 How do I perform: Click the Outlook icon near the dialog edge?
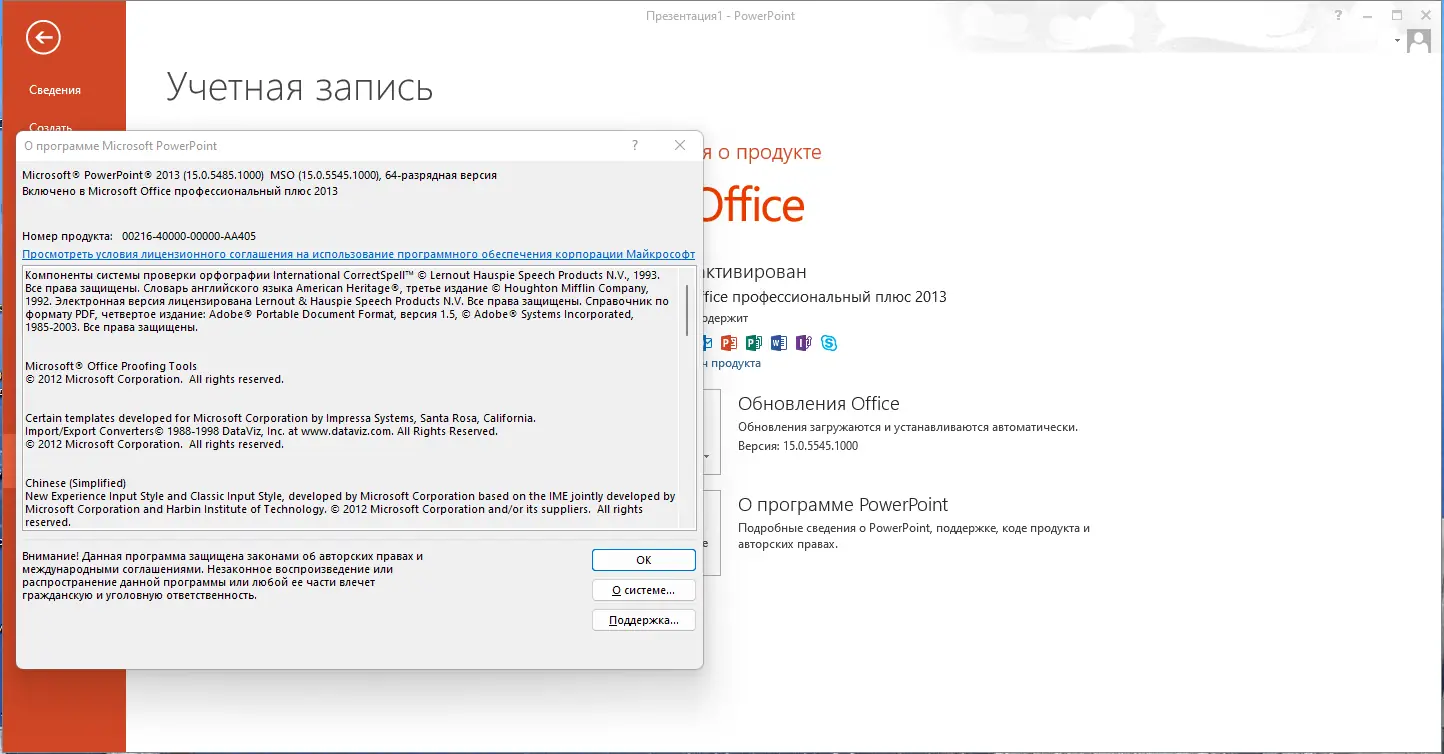[x=707, y=343]
